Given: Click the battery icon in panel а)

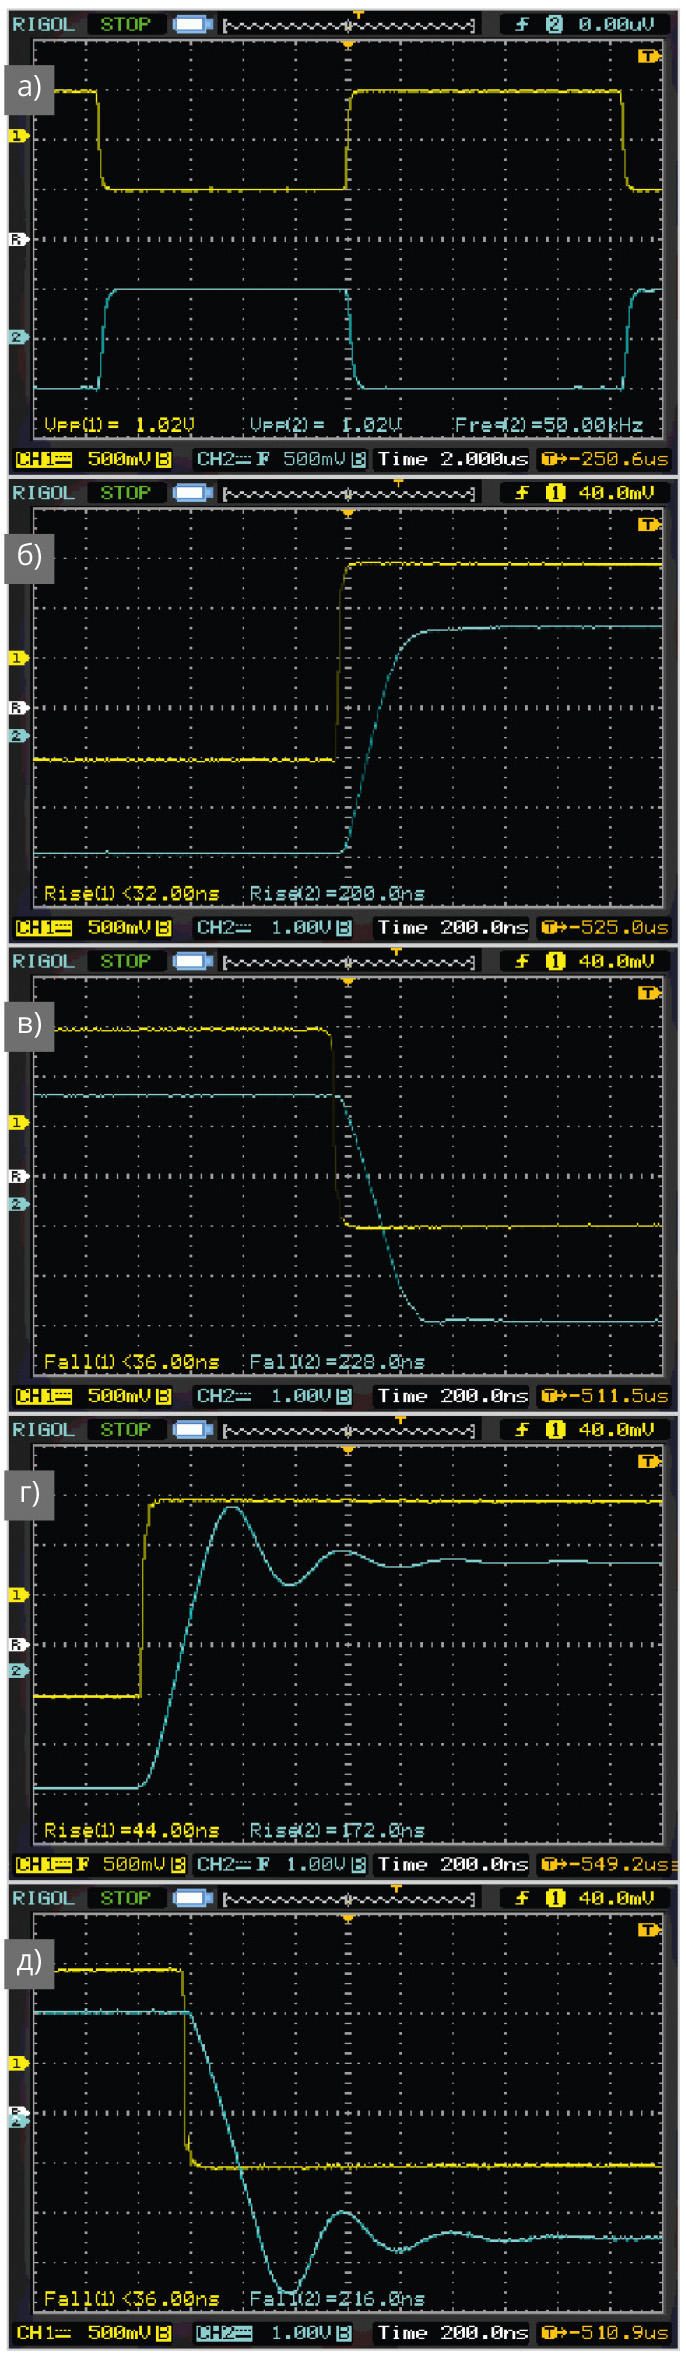Looking at the screenshot, I should point(192,24).
